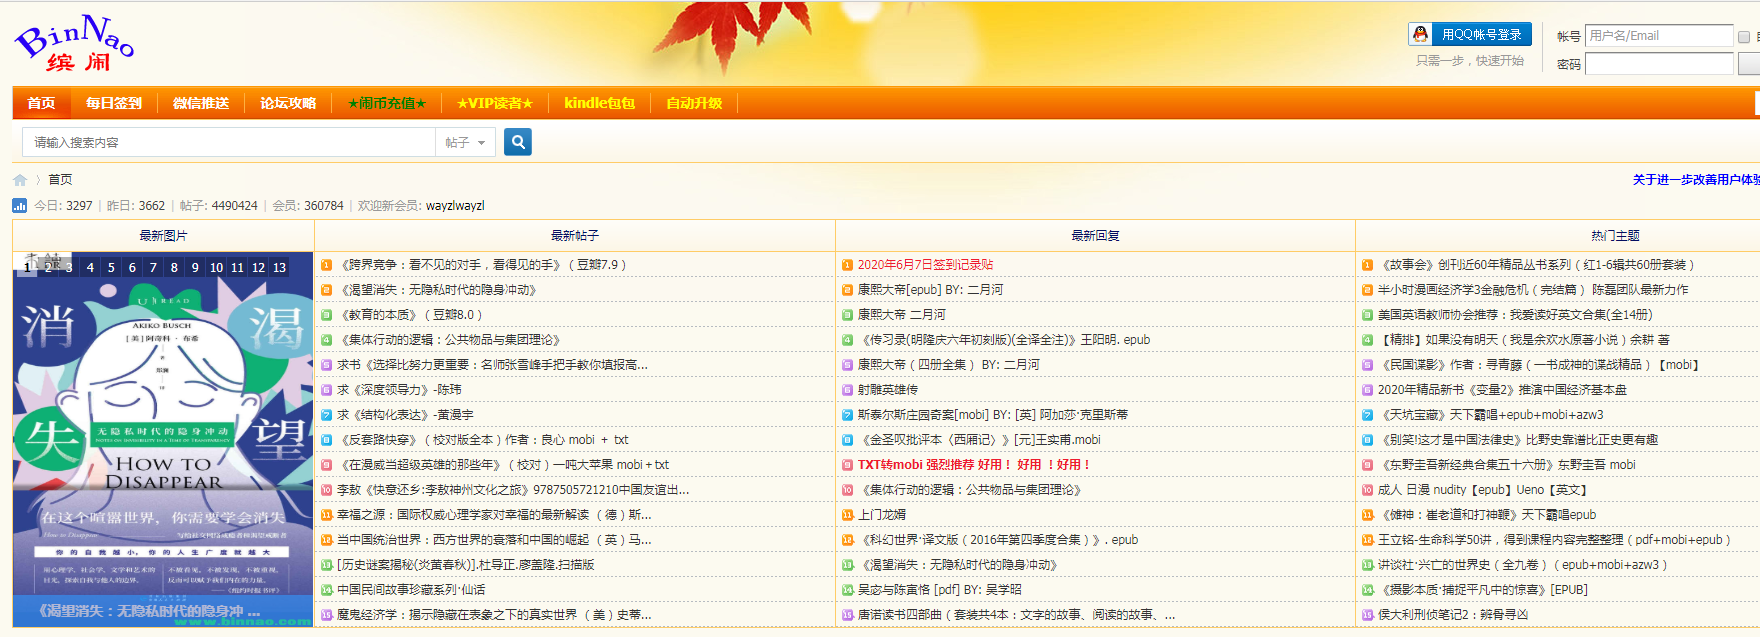Open 半小时漫画经济学3金融危机 topic
This screenshot has height=637, width=1760.
[x=1533, y=290]
